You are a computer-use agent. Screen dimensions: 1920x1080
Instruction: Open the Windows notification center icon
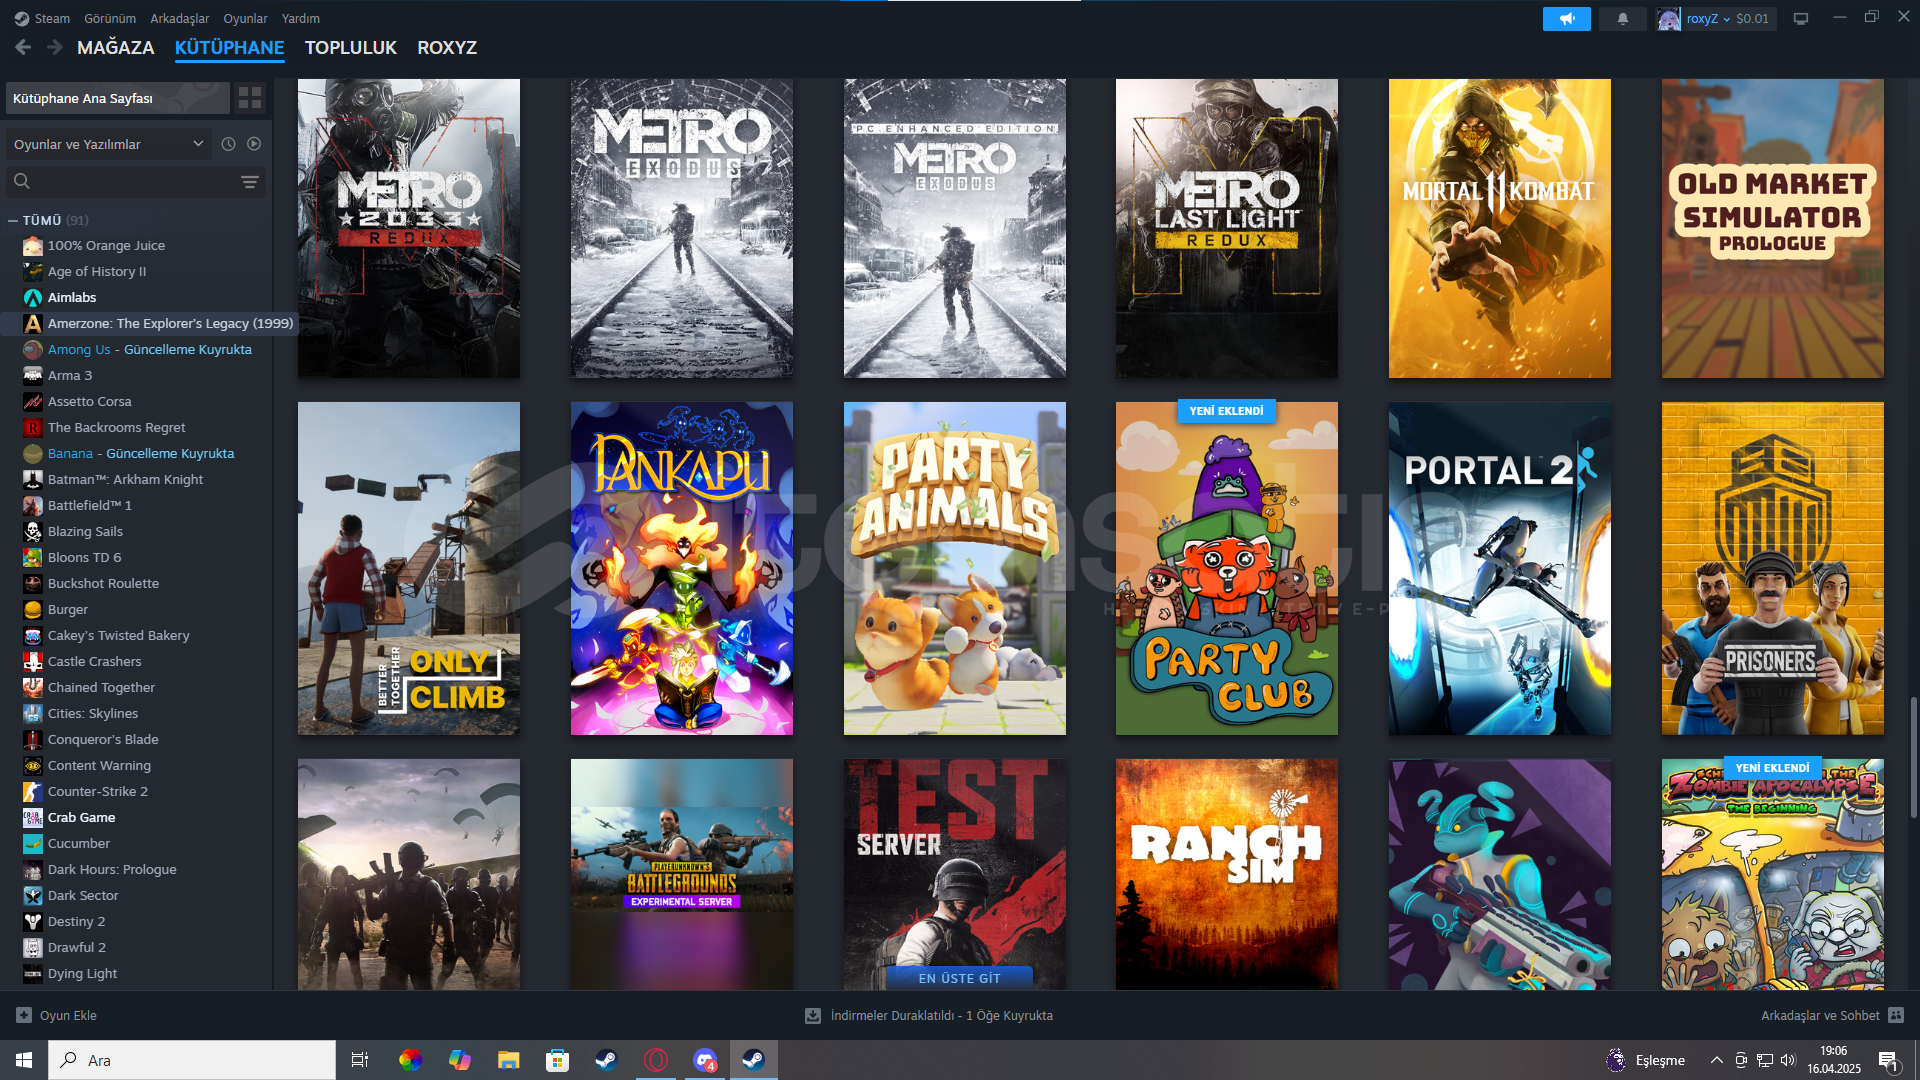click(x=1888, y=1060)
